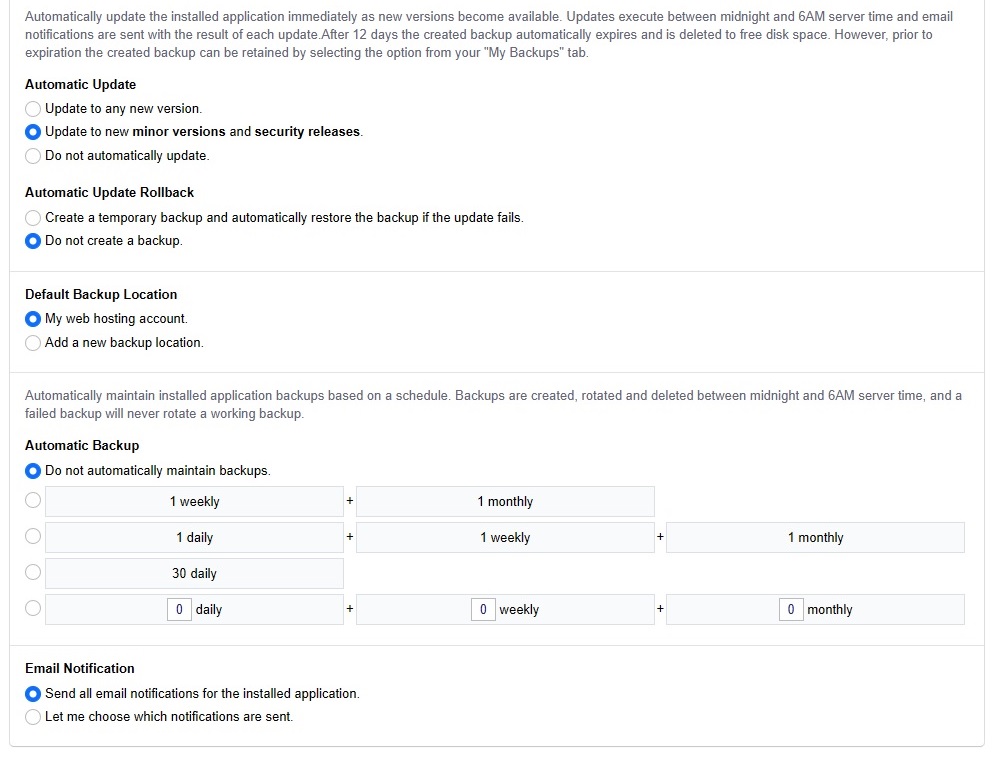Select the 30 daily backups schedule
Image resolution: width=1000 pixels, height=760 pixels.
click(x=32, y=572)
